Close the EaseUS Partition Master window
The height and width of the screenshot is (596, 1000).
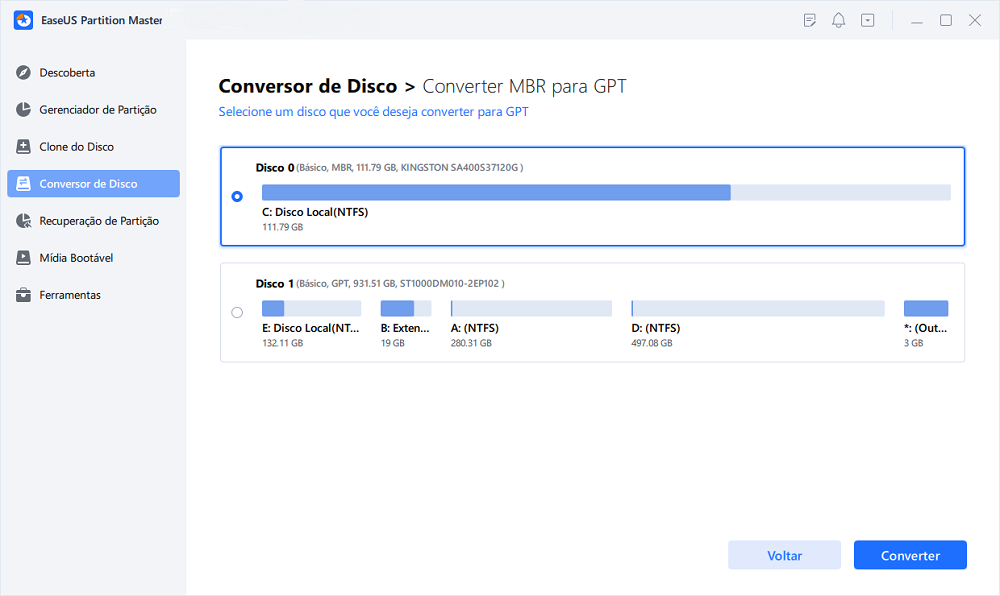(x=975, y=20)
